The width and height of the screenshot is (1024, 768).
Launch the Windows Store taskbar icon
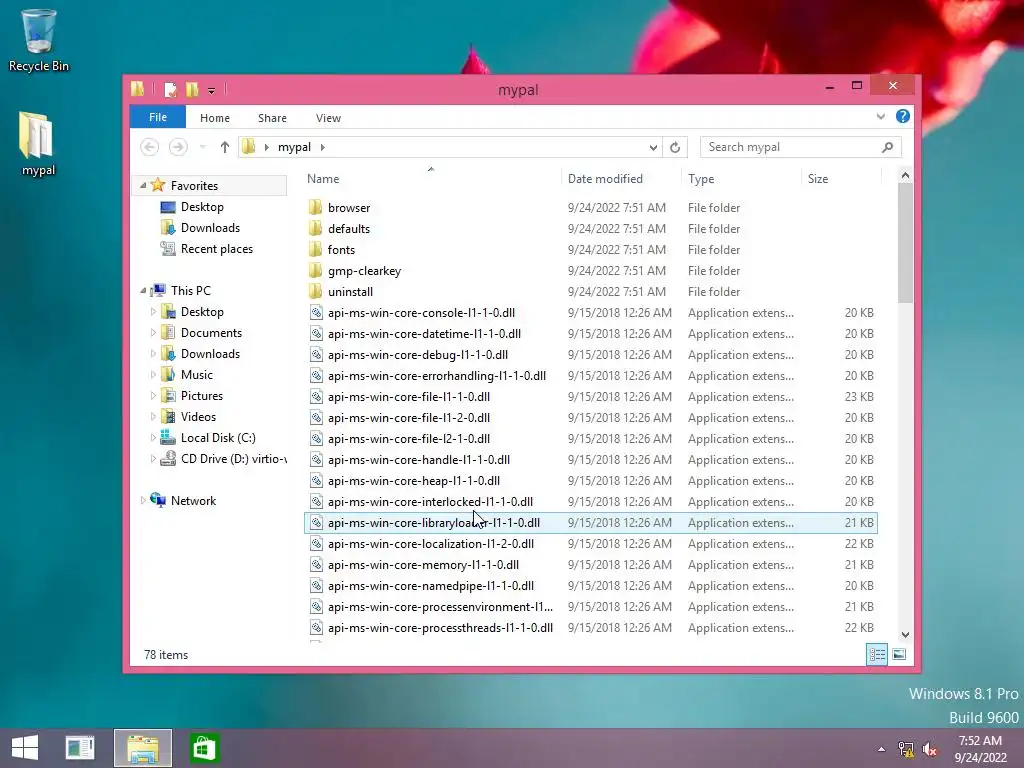click(x=204, y=748)
